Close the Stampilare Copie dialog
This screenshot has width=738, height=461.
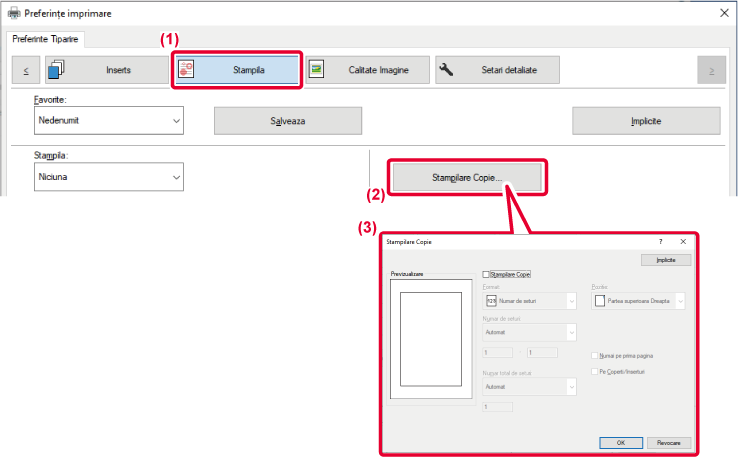click(682, 242)
